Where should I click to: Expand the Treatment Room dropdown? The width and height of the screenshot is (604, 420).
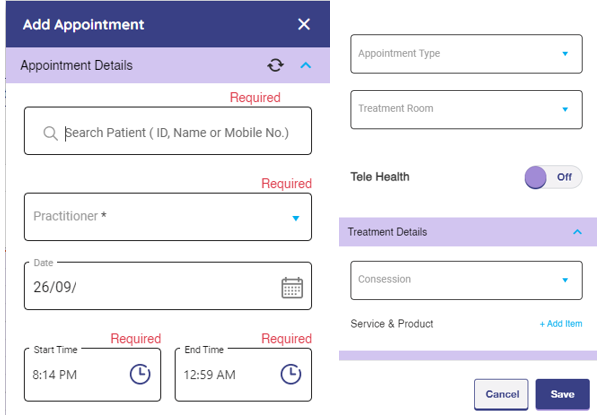click(565, 109)
